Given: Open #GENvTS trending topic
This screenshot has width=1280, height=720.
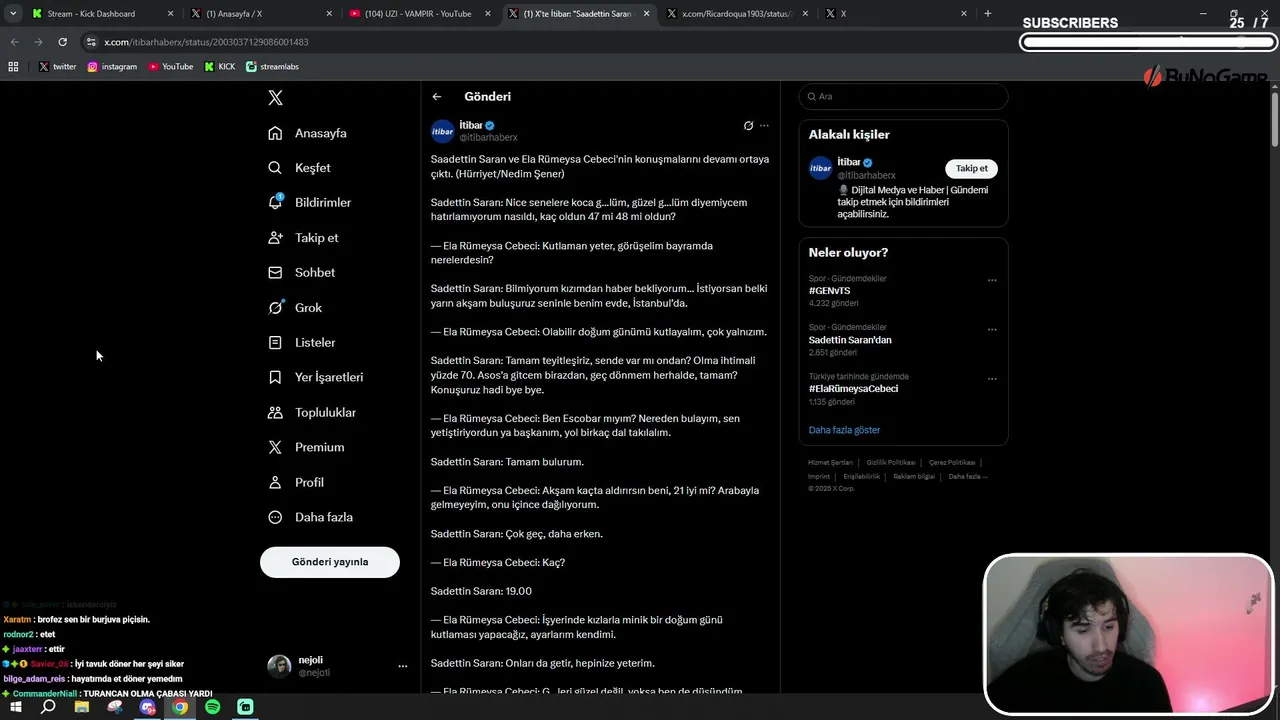Looking at the screenshot, I should click(x=829, y=291).
